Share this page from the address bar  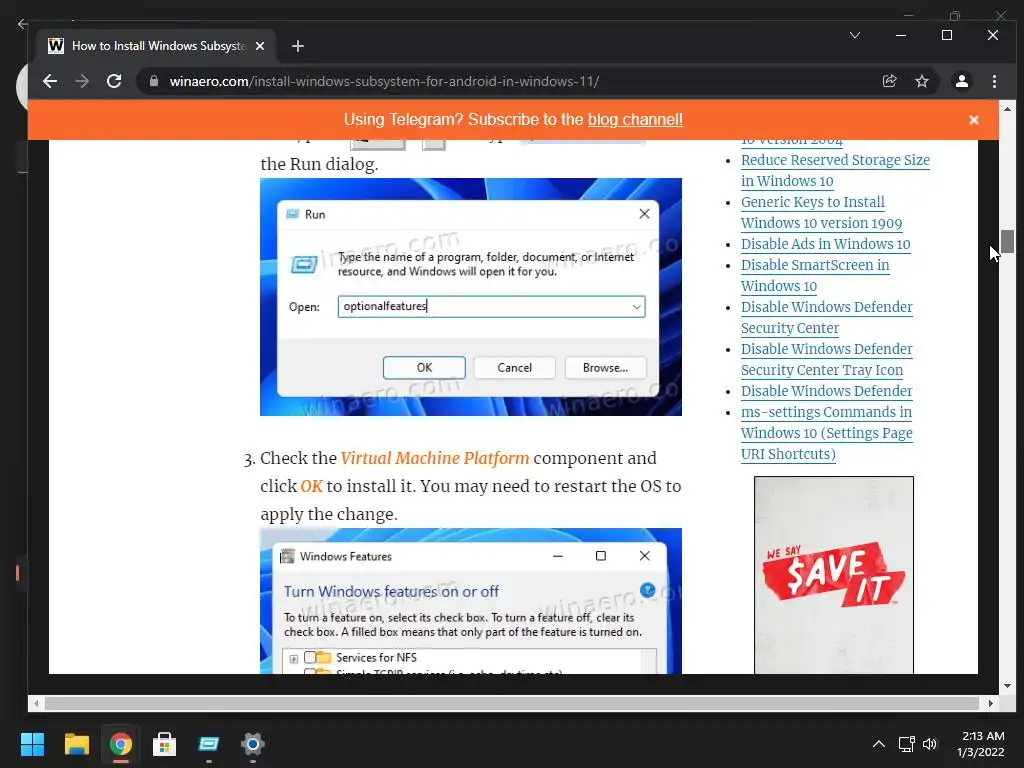pos(889,81)
